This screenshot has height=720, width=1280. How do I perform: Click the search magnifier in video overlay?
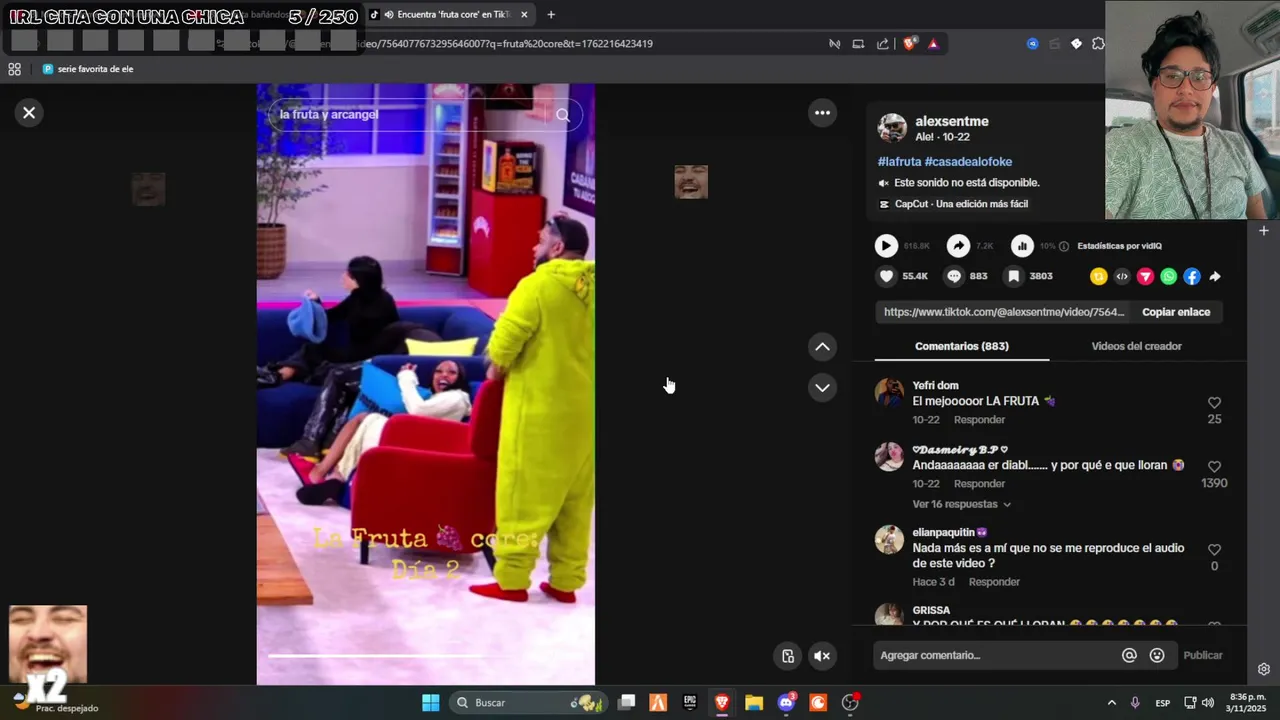click(563, 115)
